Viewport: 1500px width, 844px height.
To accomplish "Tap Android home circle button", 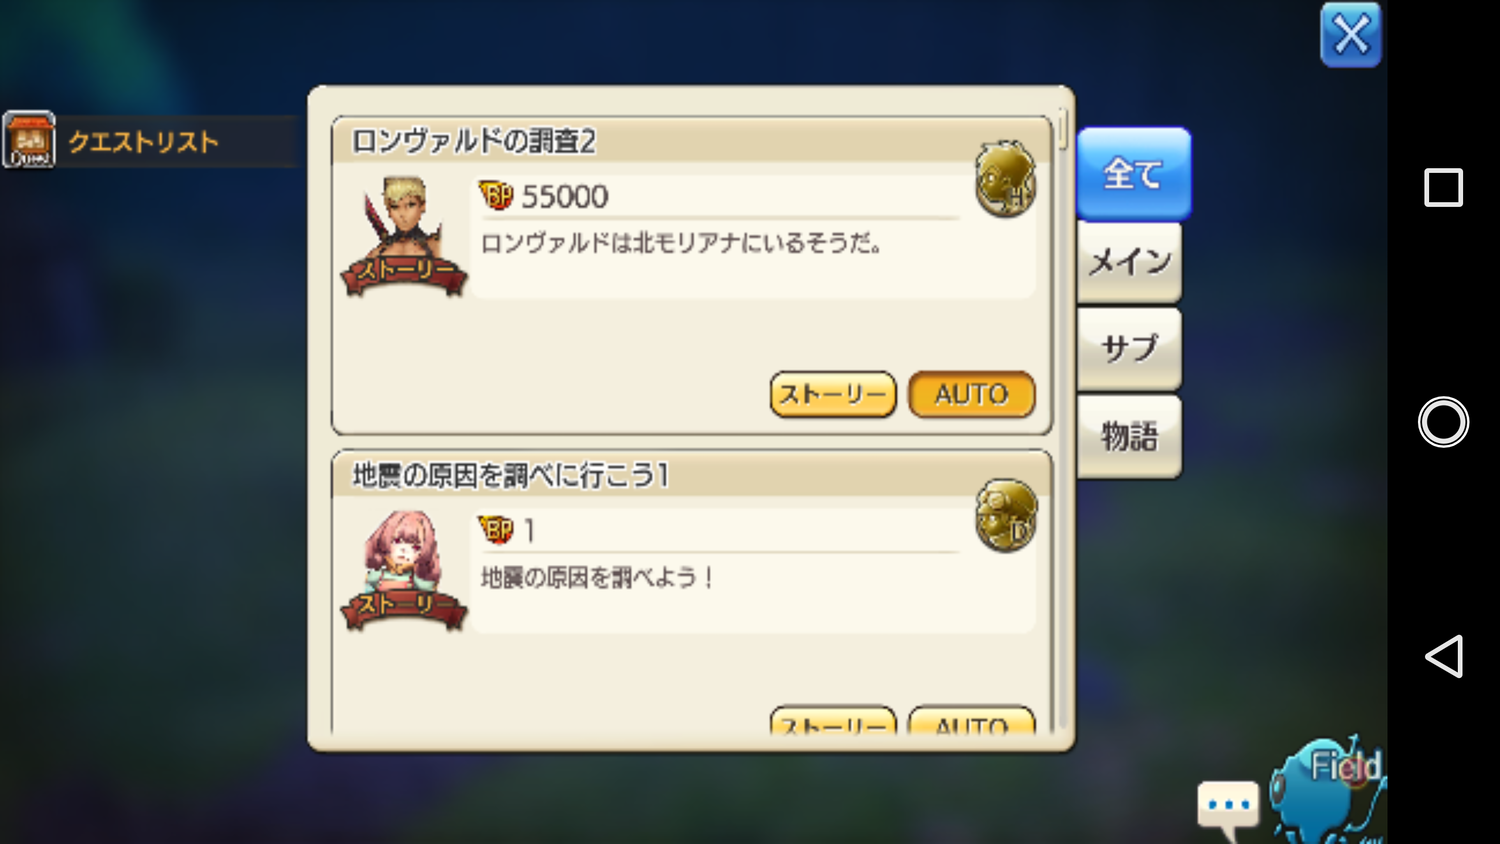I will (x=1443, y=422).
